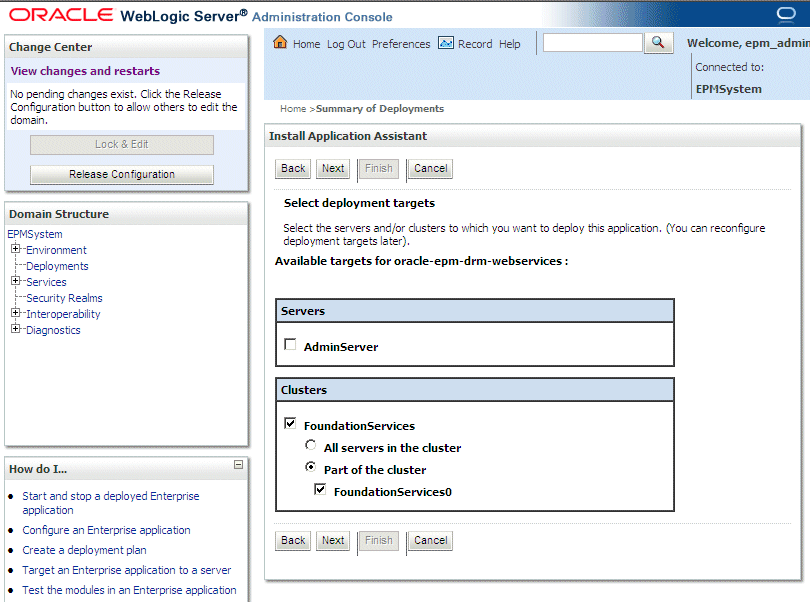The width and height of the screenshot is (810, 602).
Task: Open Help from the toolbar
Action: pos(509,44)
